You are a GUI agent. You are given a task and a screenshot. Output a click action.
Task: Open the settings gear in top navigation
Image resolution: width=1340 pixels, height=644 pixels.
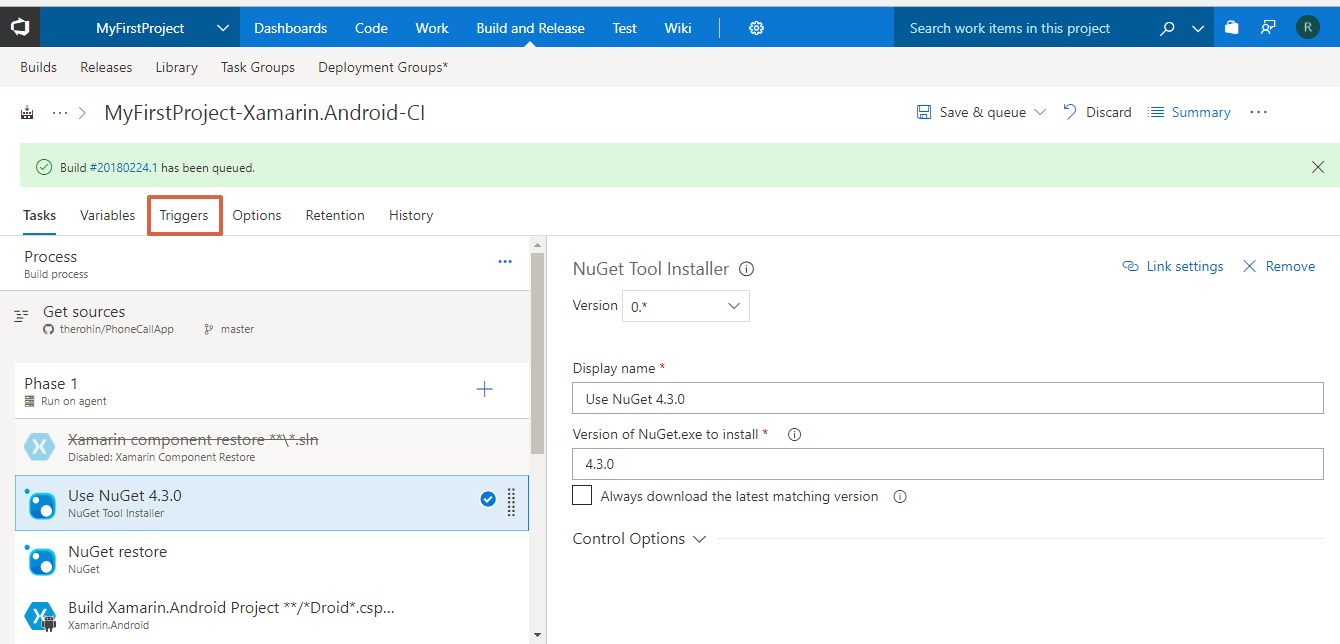tap(756, 28)
